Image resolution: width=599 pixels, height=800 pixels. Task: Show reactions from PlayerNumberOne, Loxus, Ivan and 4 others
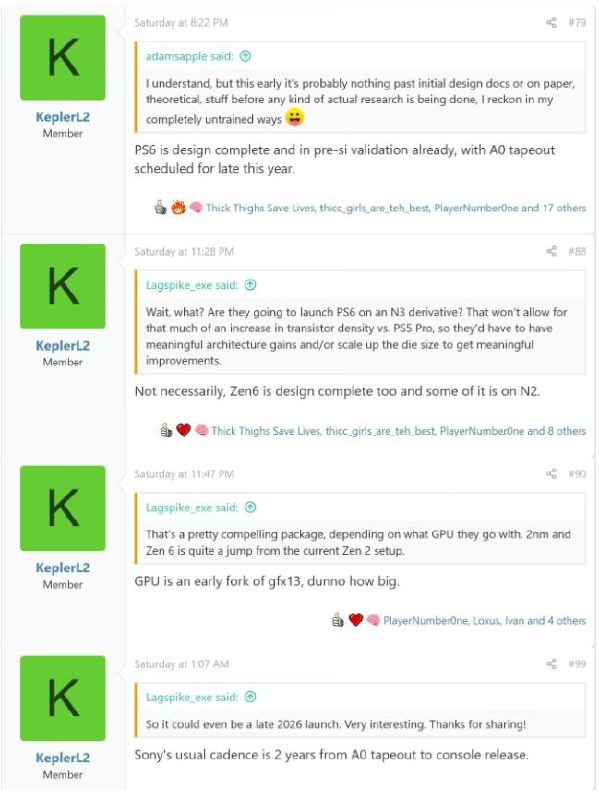[484, 620]
